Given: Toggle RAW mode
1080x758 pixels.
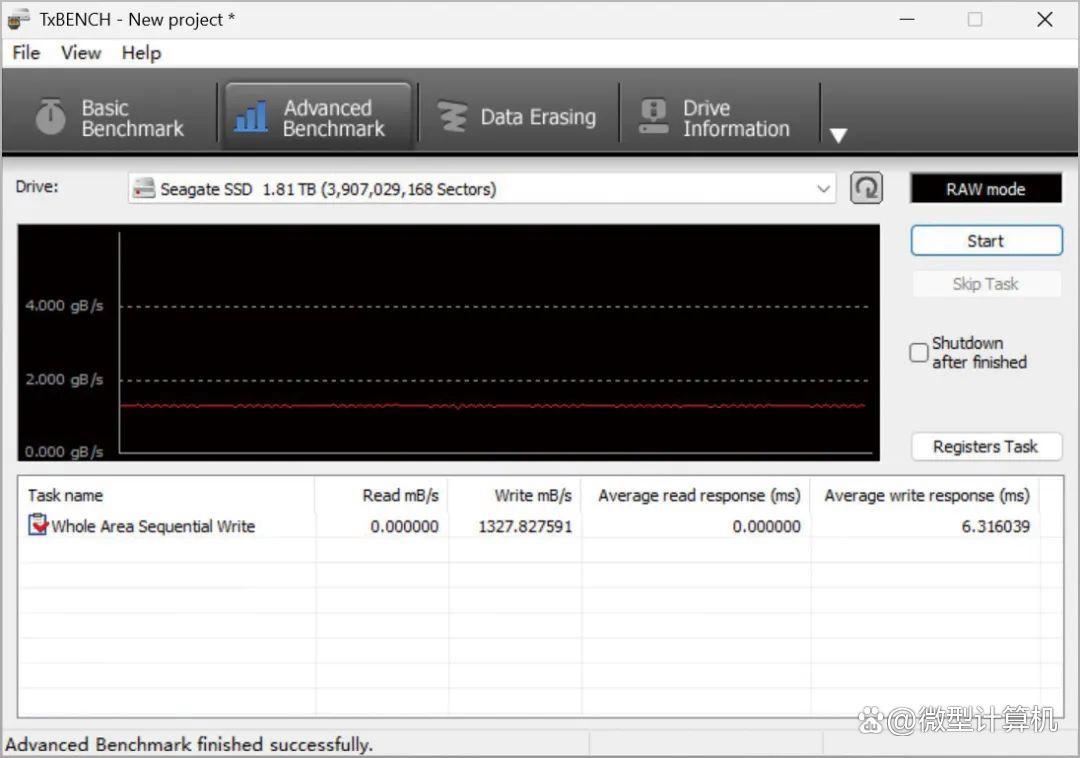Looking at the screenshot, I should (985, 188).
